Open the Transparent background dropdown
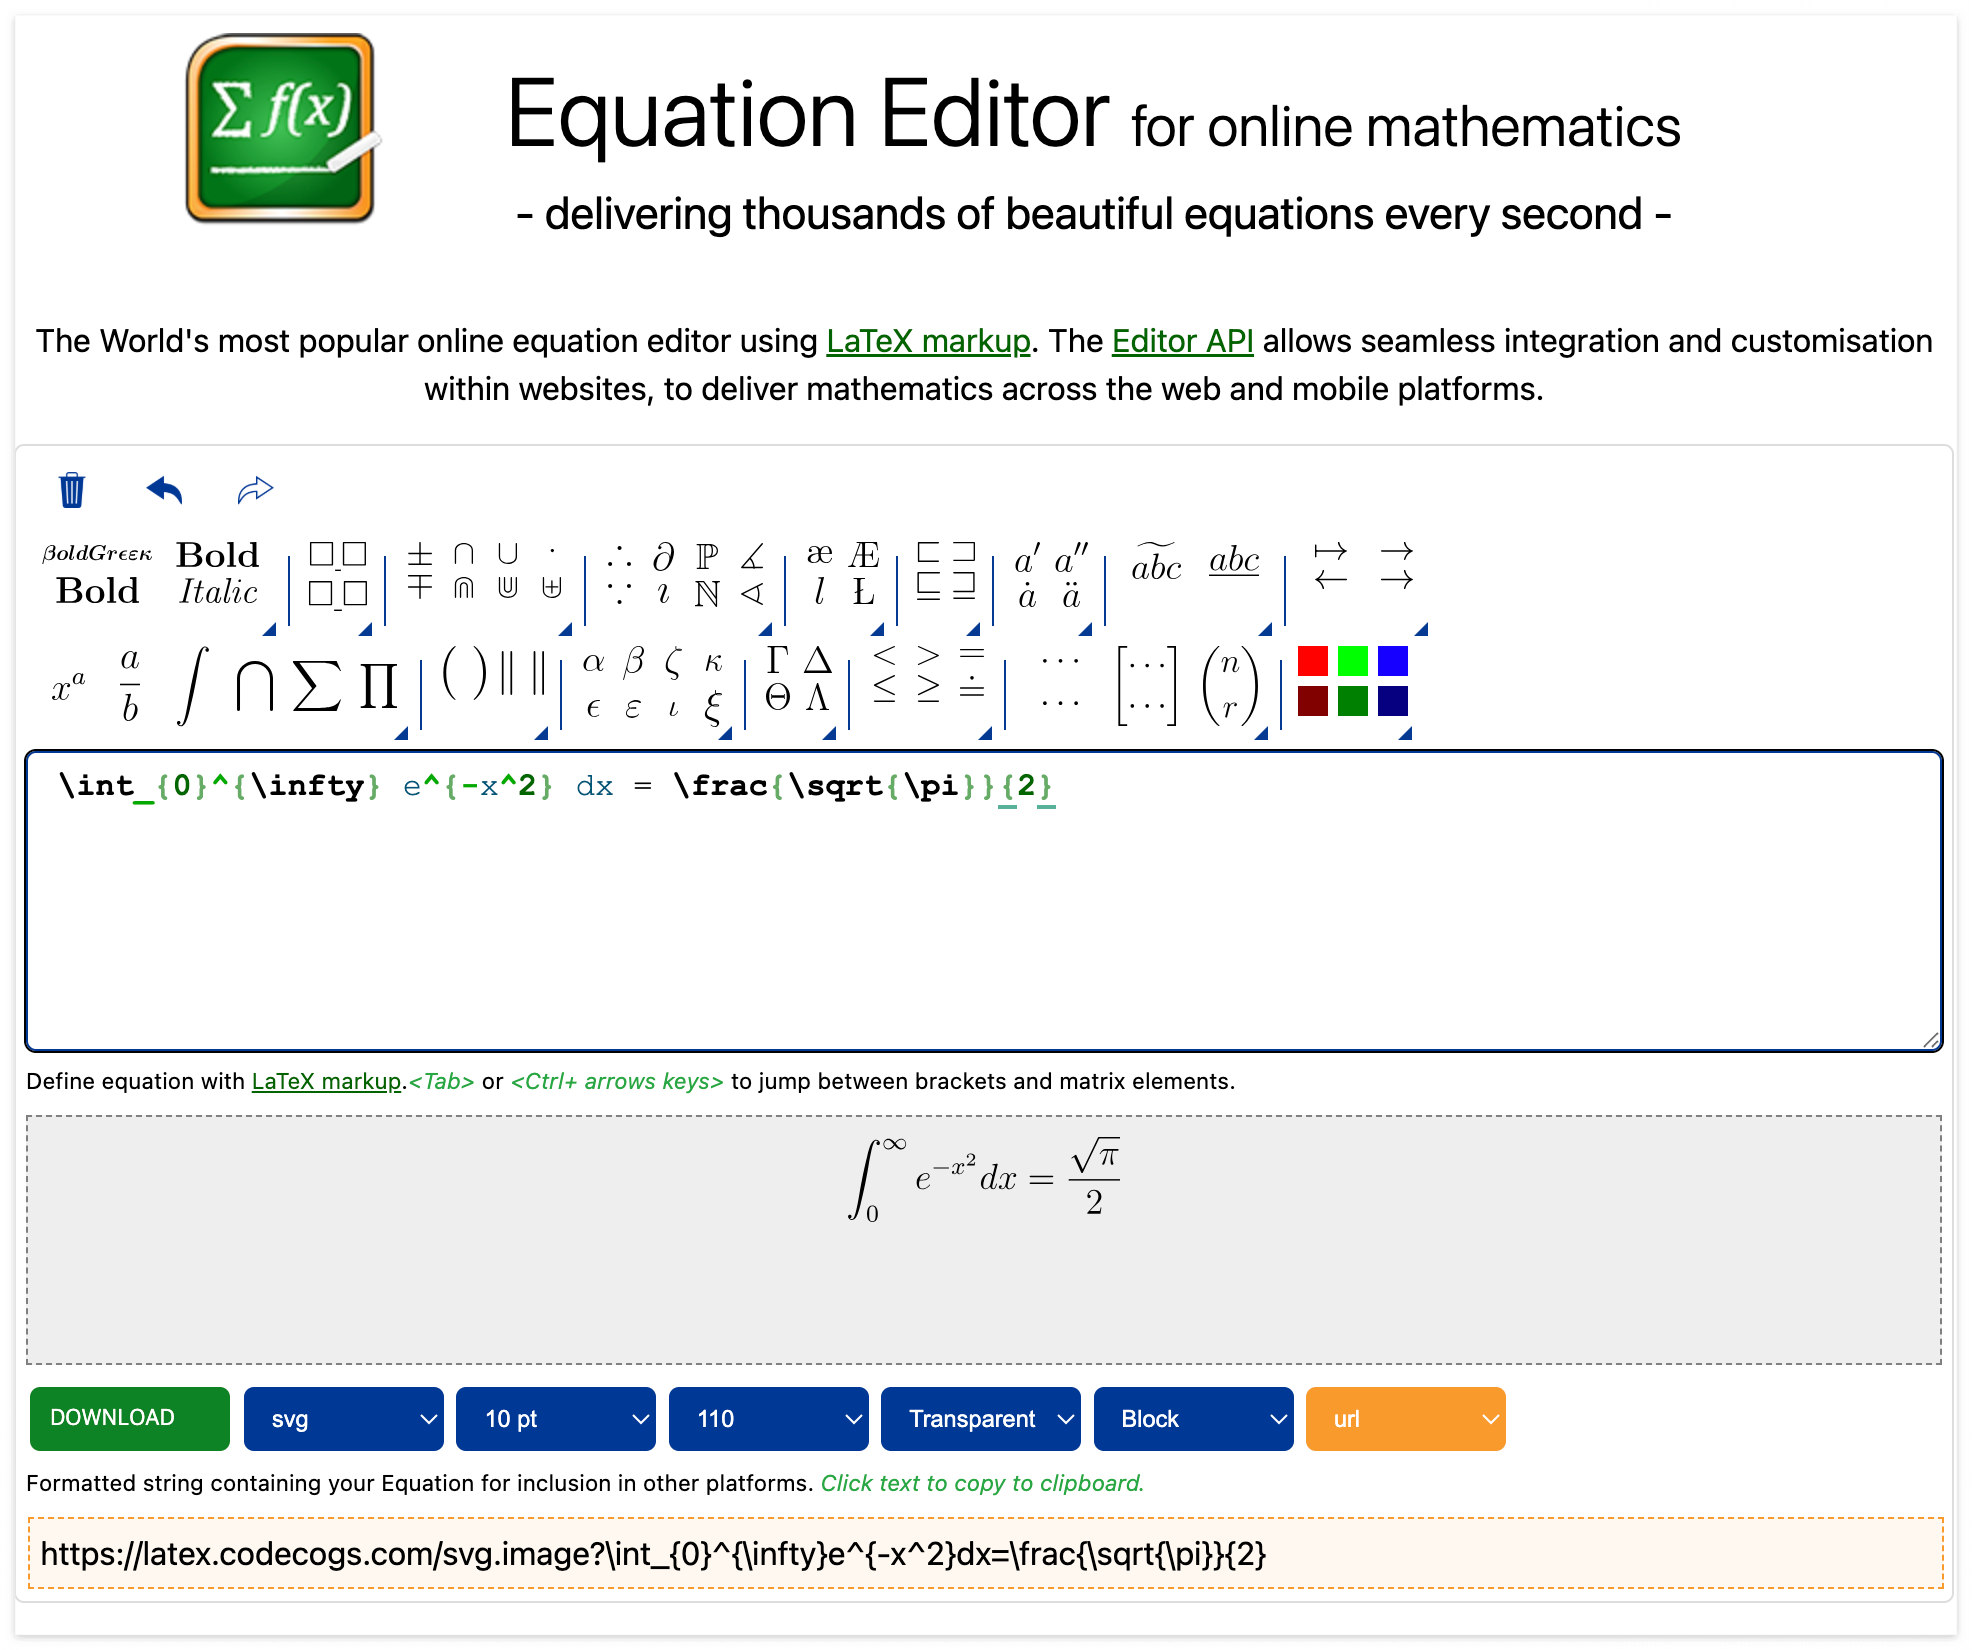1972x1650 pixels. [980, 1418]
